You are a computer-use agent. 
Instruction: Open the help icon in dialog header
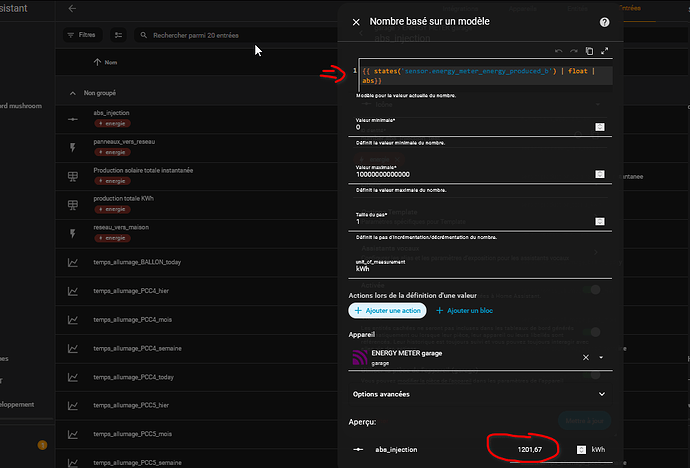(x=604, y=22)
